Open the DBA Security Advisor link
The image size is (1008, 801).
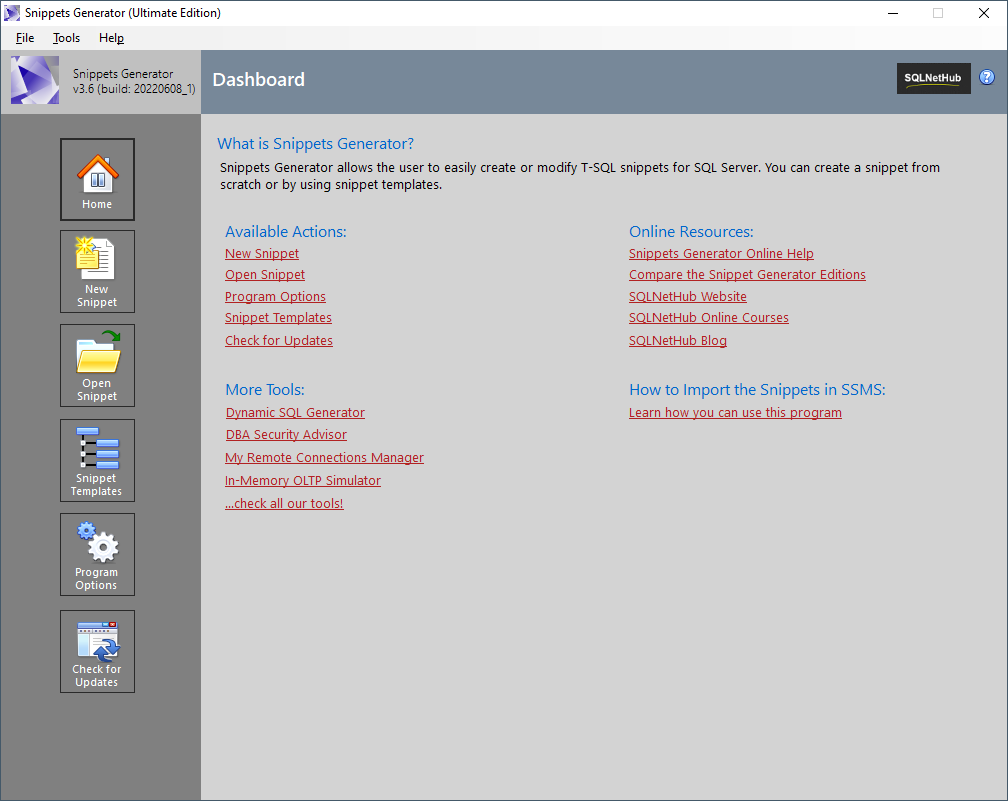point(286,435)
